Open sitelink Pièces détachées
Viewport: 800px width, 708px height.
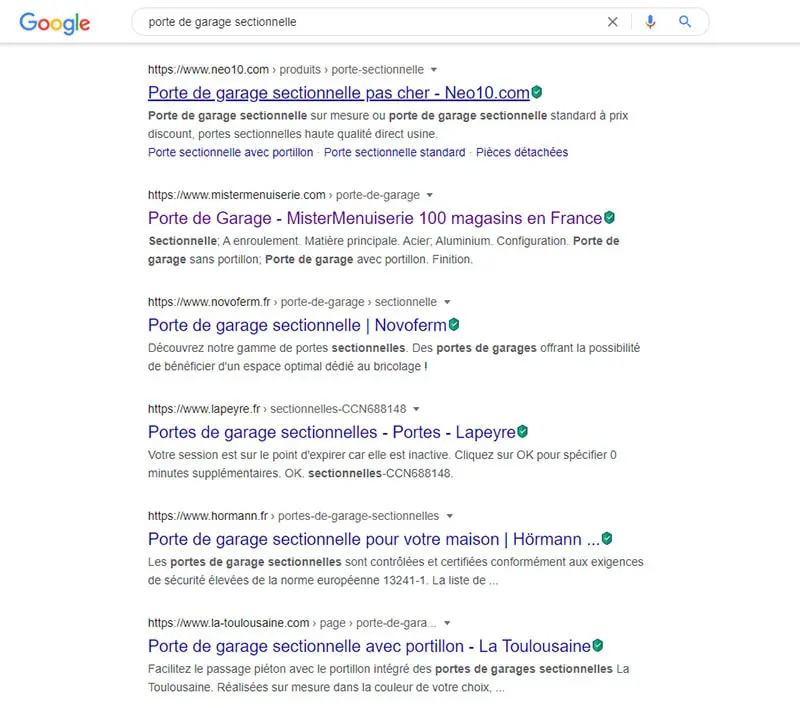pos(522,152)
